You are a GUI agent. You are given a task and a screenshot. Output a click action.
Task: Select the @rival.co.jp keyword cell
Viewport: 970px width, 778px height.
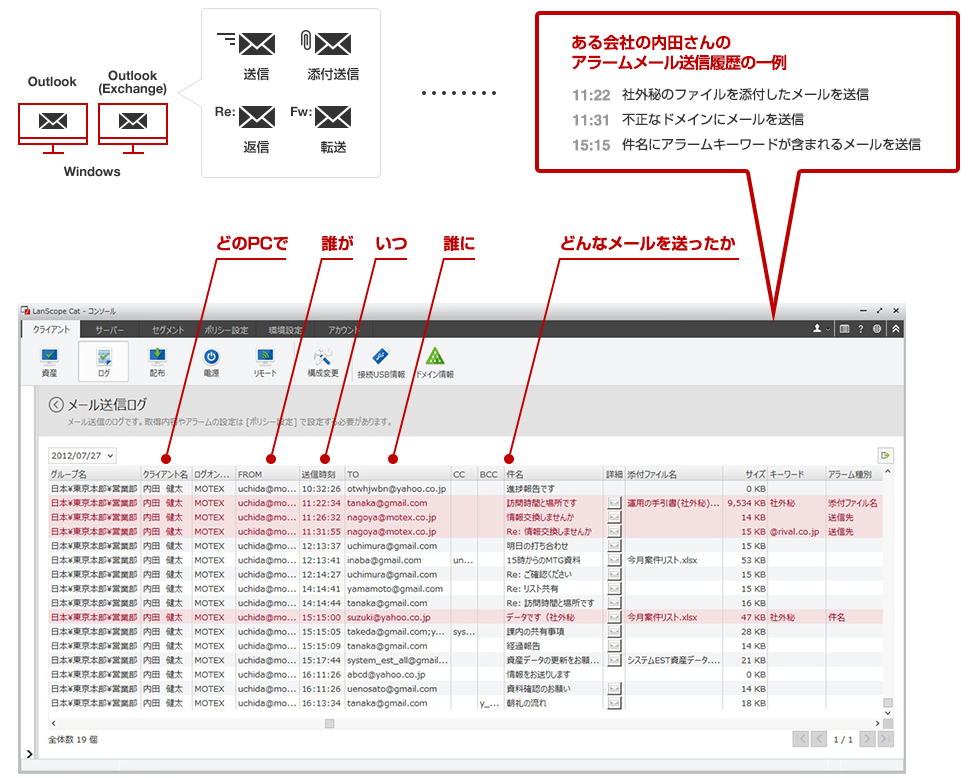point(794,531)
